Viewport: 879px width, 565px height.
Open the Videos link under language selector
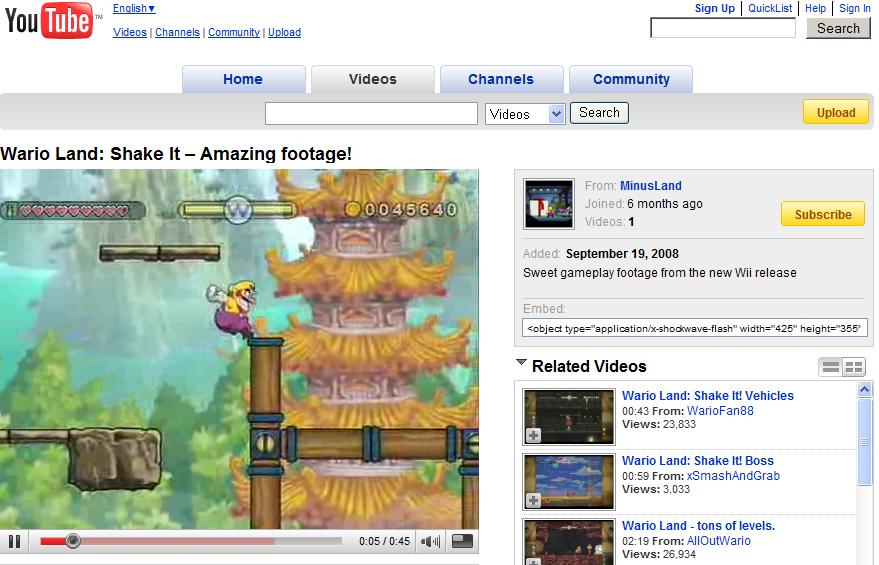click(x=129, y=32)
